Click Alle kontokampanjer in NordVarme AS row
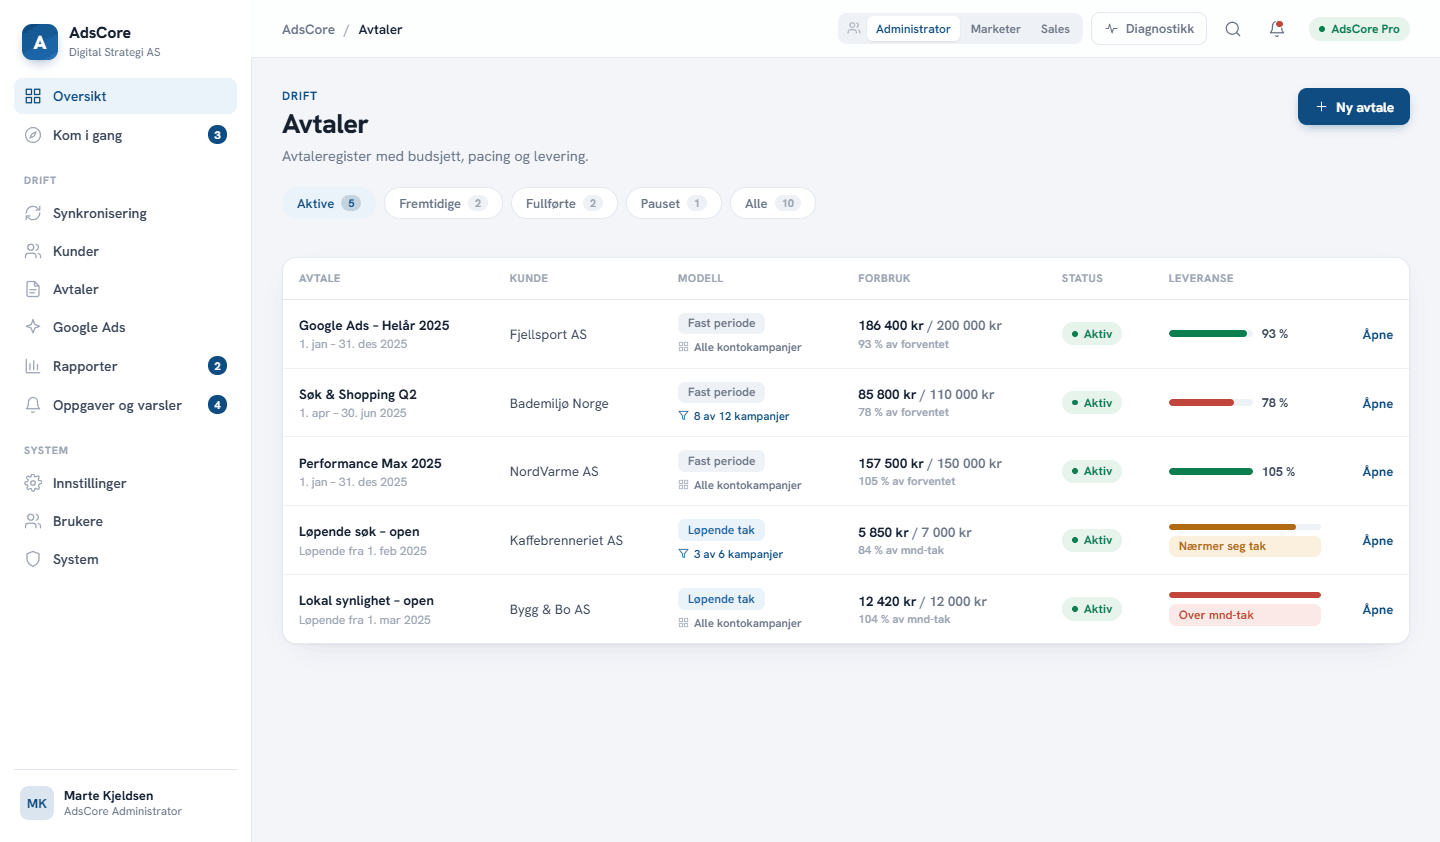The width and height of the screenshot is (1440, 842). pyautogui.click(x=740, y=485)
